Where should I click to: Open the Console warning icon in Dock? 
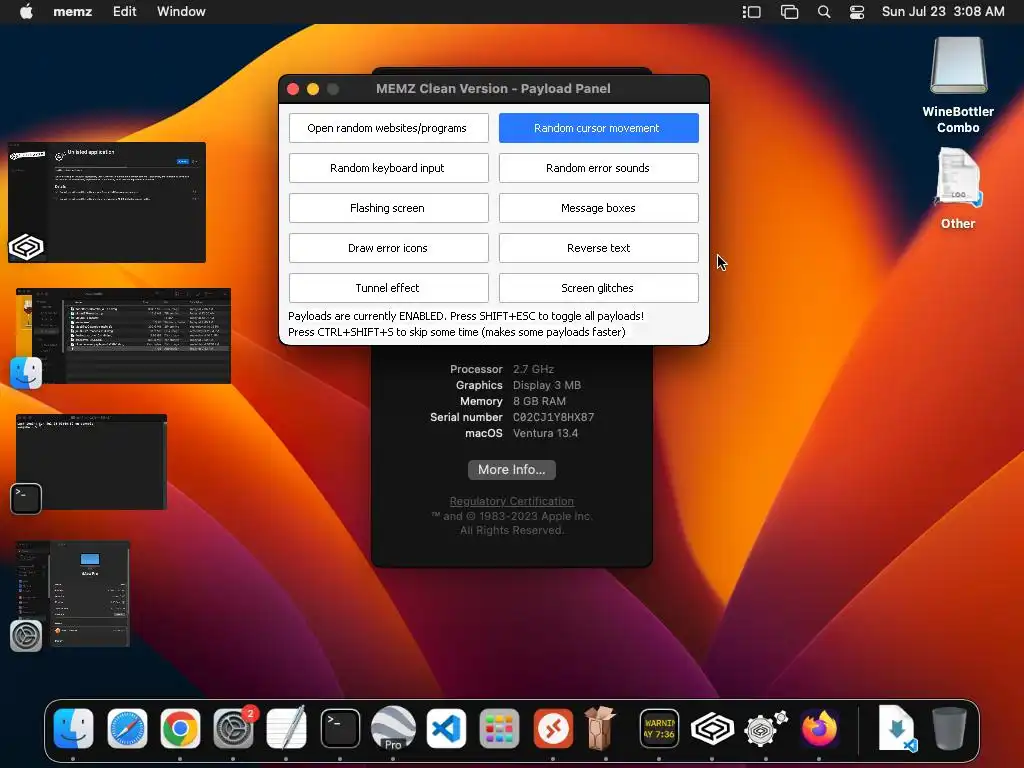(x=659, y=728)
